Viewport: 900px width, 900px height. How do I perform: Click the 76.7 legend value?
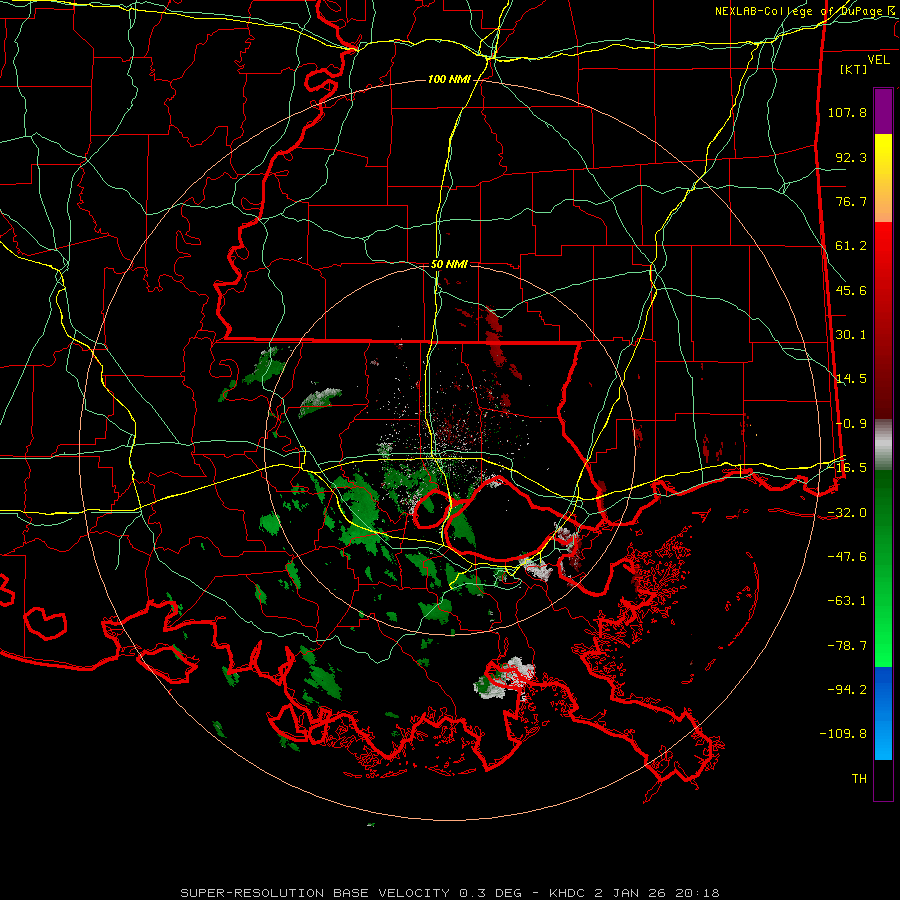click(851, 201)
